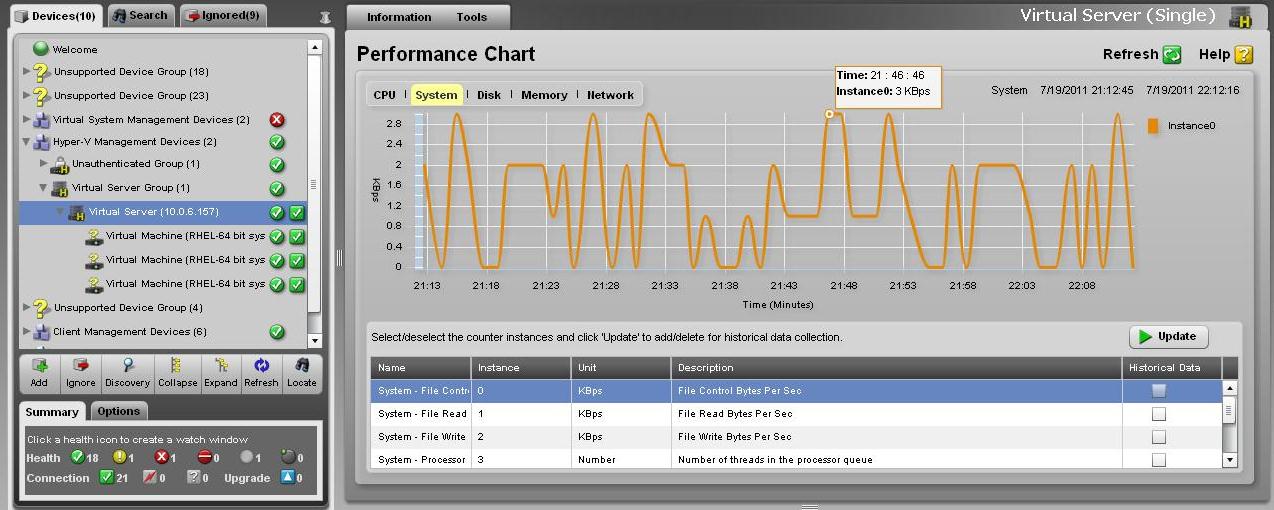Click the red minus Health summary icon
The width and height of the screenshot is (1274, 510).
coord(204,457)
